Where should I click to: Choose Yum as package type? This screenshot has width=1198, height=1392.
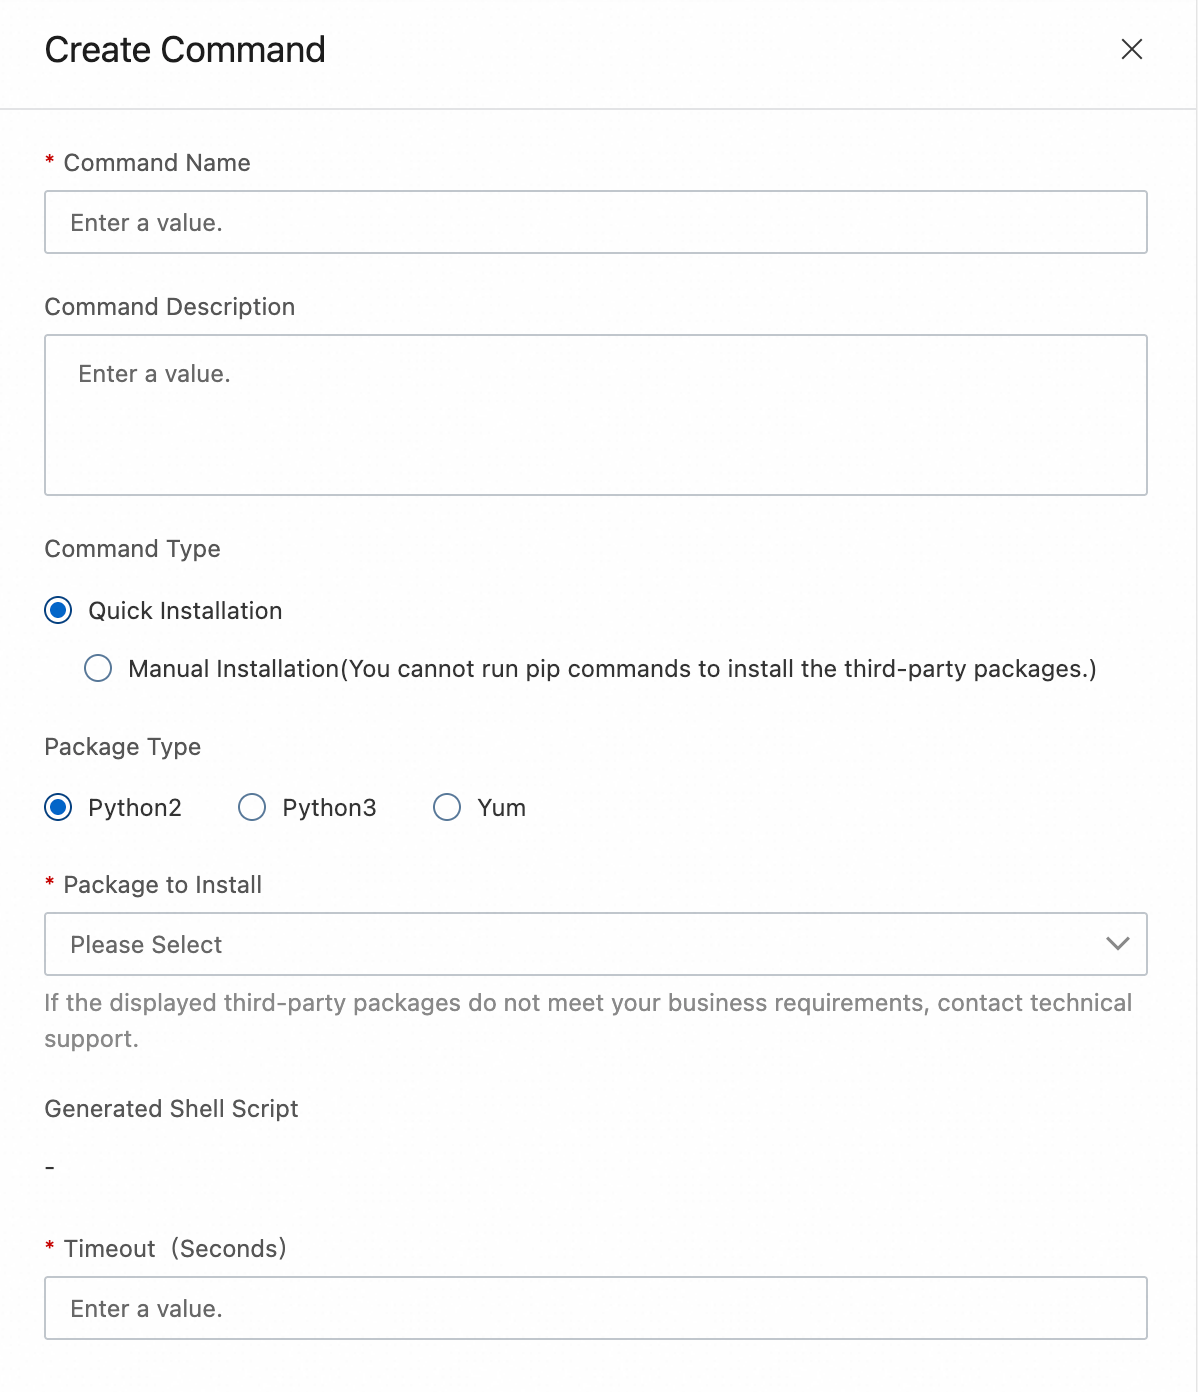tap(447, 807)
